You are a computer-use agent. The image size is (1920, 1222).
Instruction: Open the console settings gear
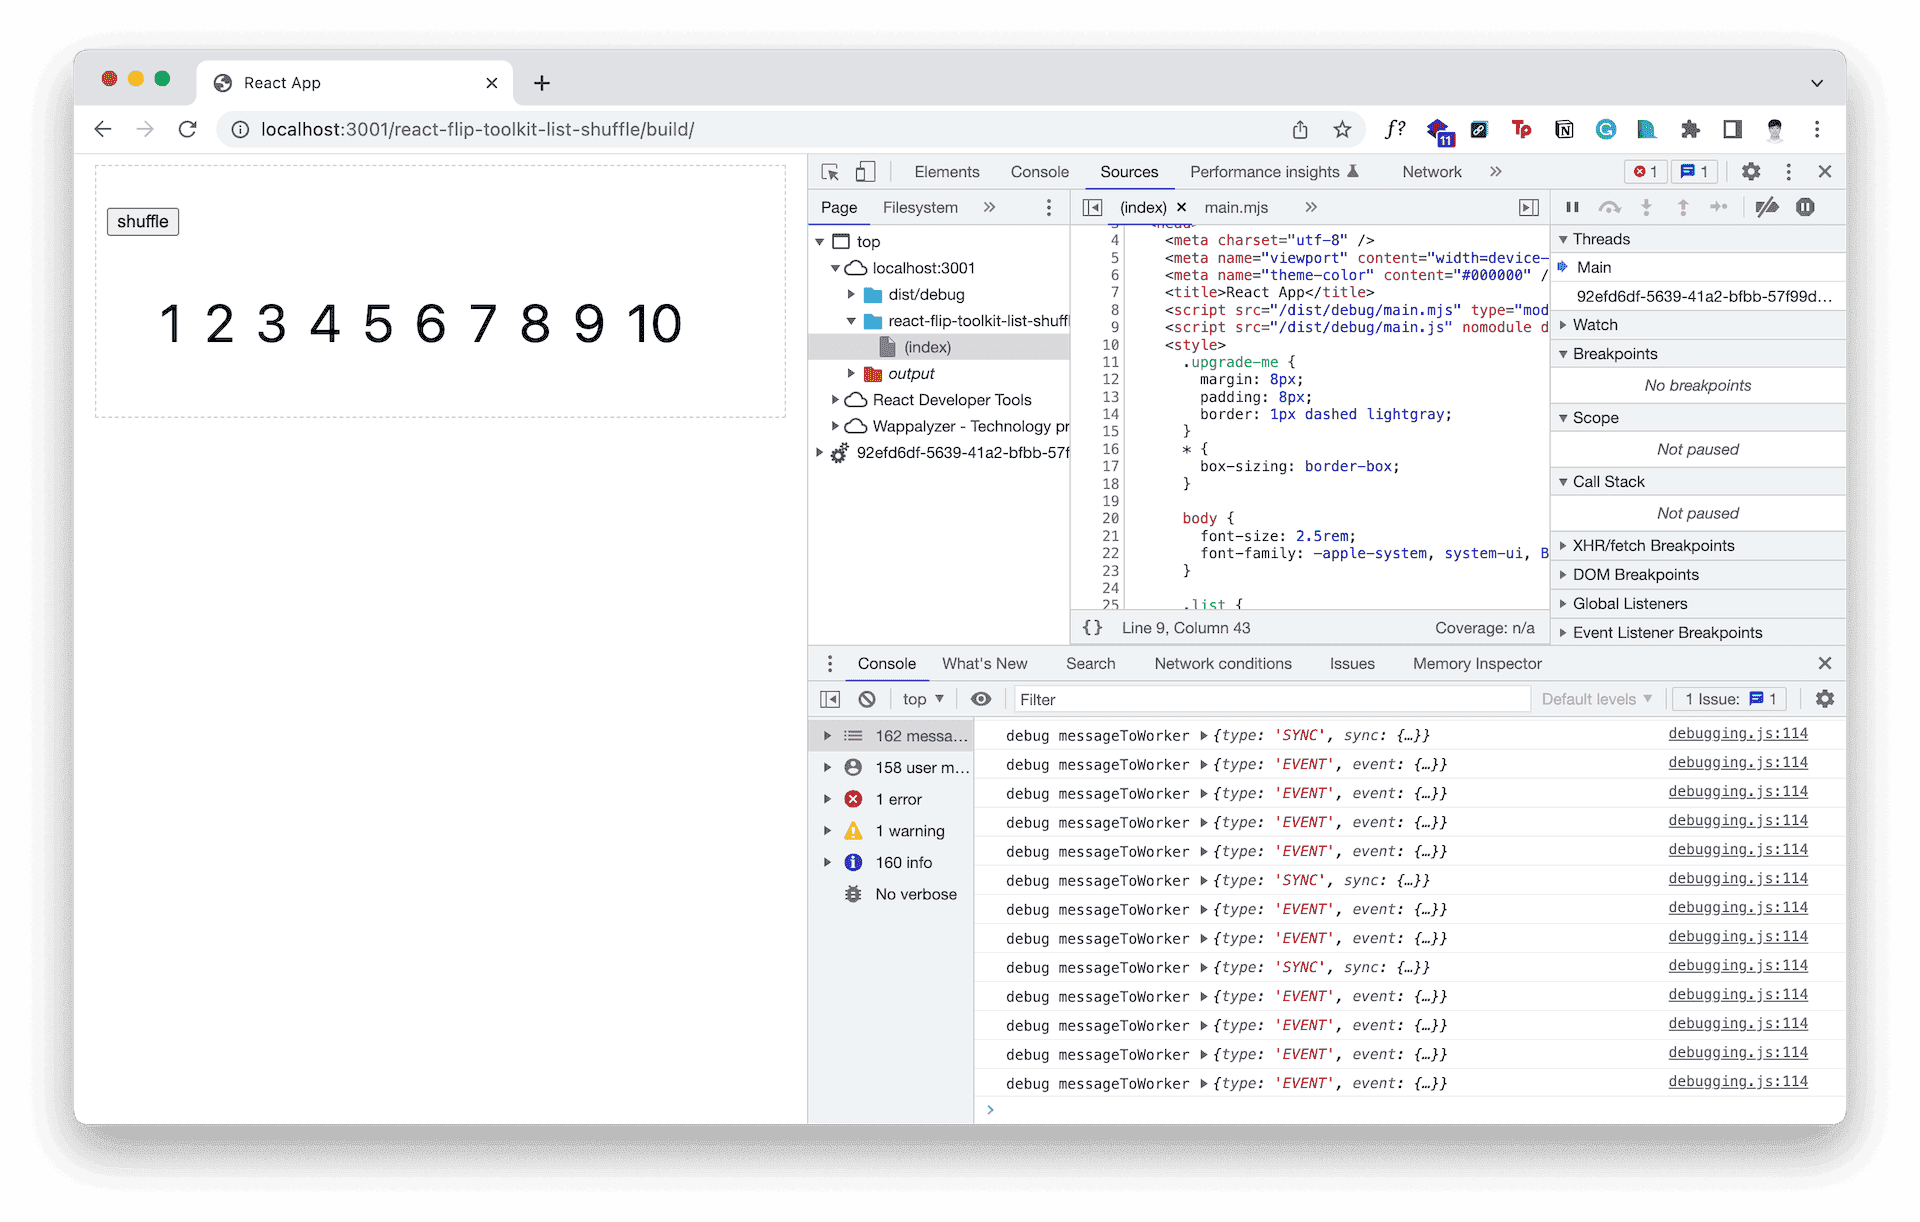coord(1825,699)
